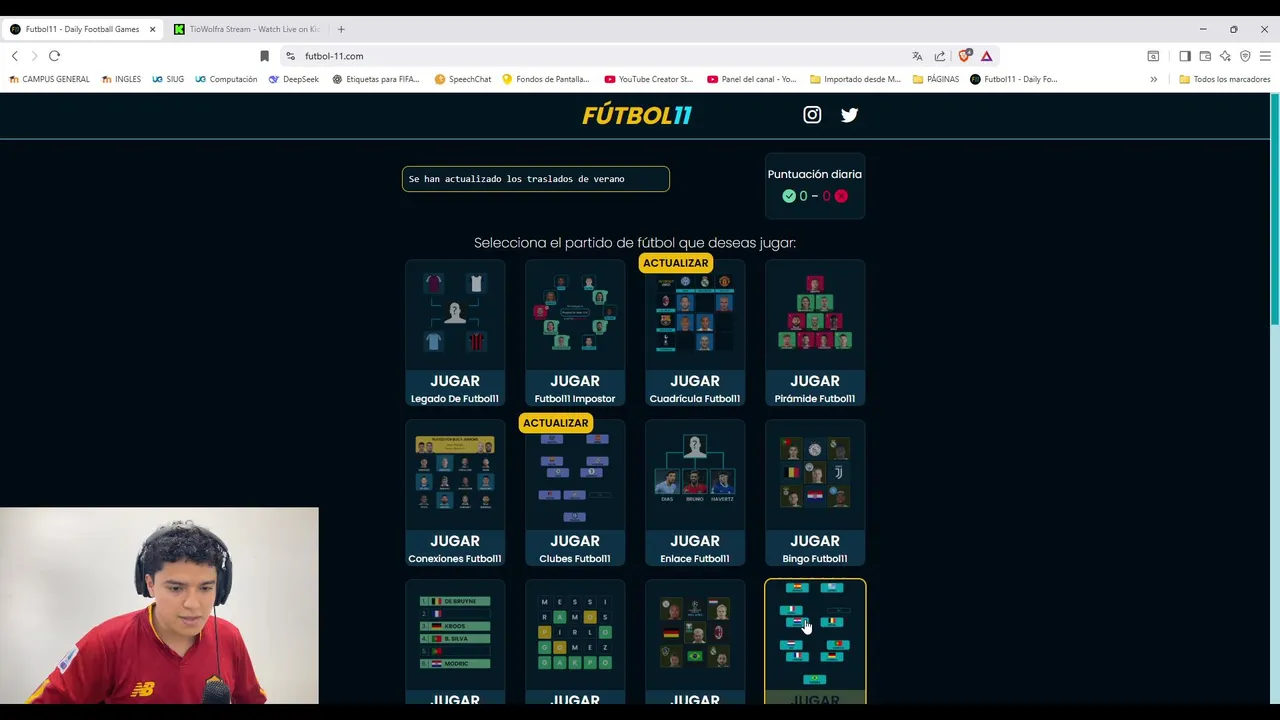Click red cross wrong-score icon
The width and height of the screenshot is (1280, 720).
pyautogui.click(x=841, y=196)
